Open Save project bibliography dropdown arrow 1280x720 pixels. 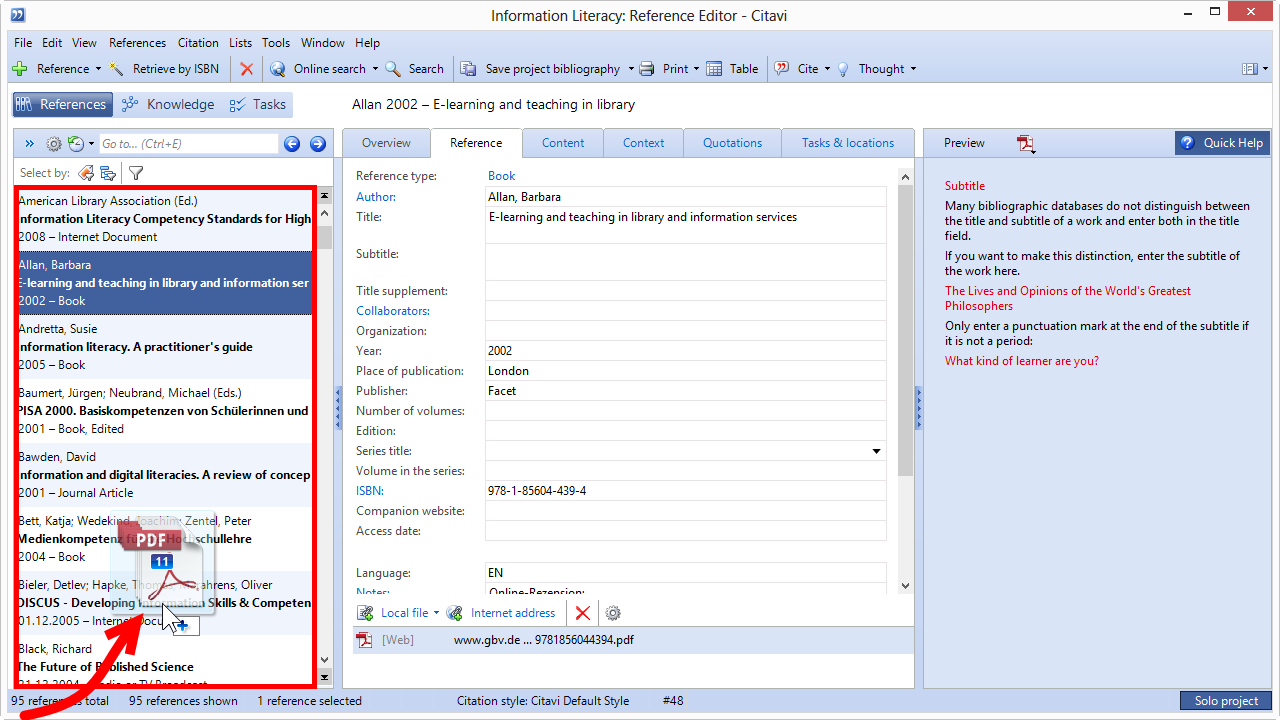631,69
